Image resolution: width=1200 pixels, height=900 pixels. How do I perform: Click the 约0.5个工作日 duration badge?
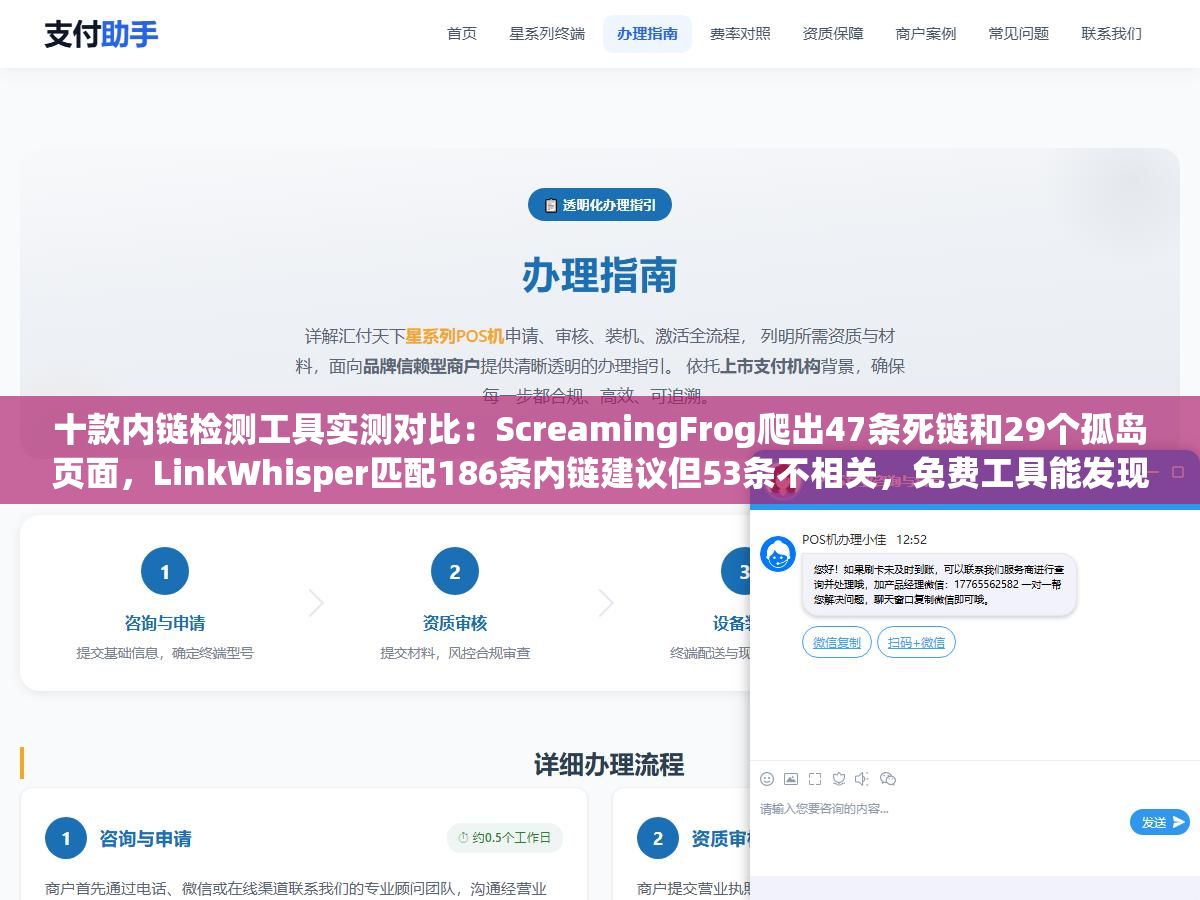505,838
